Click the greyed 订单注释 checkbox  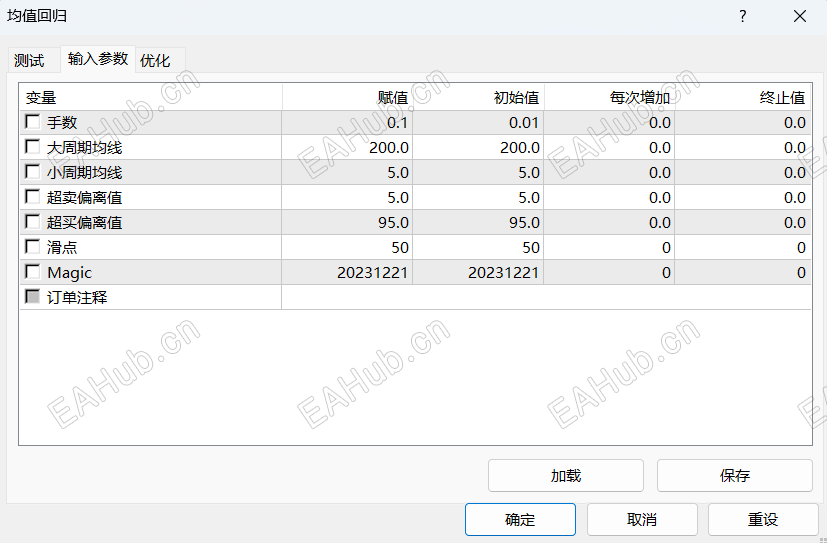pos(33,297)
